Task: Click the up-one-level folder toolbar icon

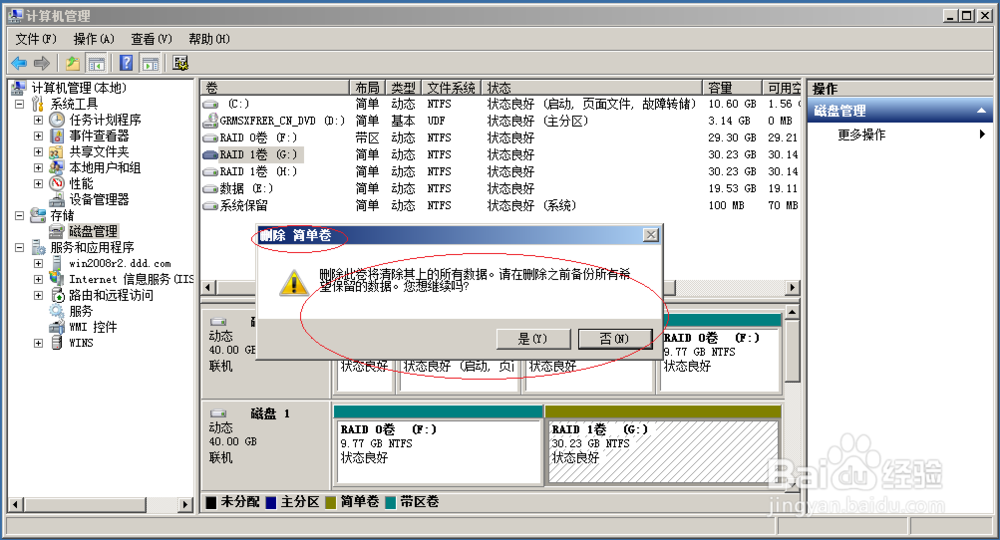Action: pos(73,63)
